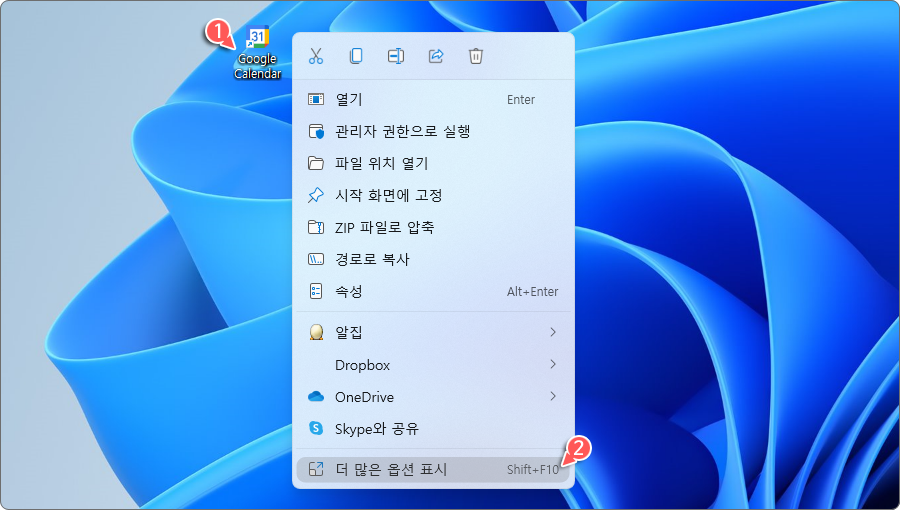Click the Cut scissors icon
Screen dimensions: 900x510
pyautogui.click(x=316, y=56)
